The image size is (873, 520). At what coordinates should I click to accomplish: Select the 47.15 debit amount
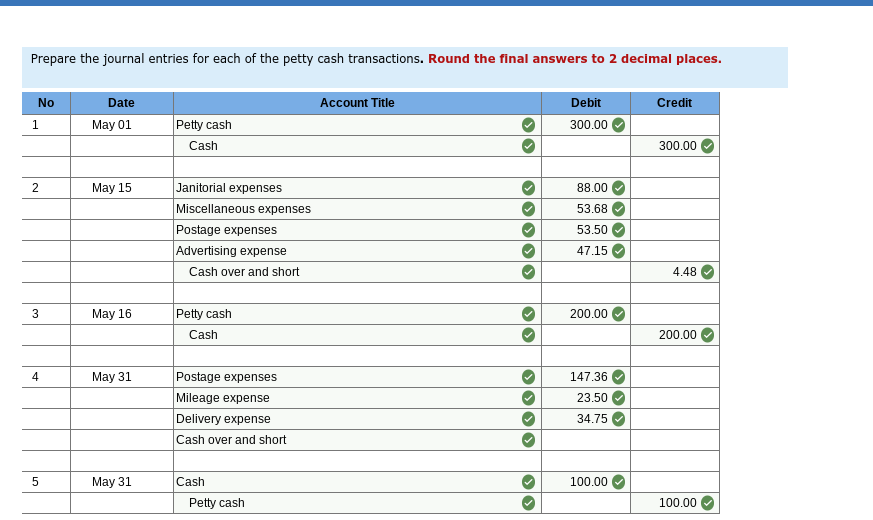pyautogui.click(x=592, y=251)
